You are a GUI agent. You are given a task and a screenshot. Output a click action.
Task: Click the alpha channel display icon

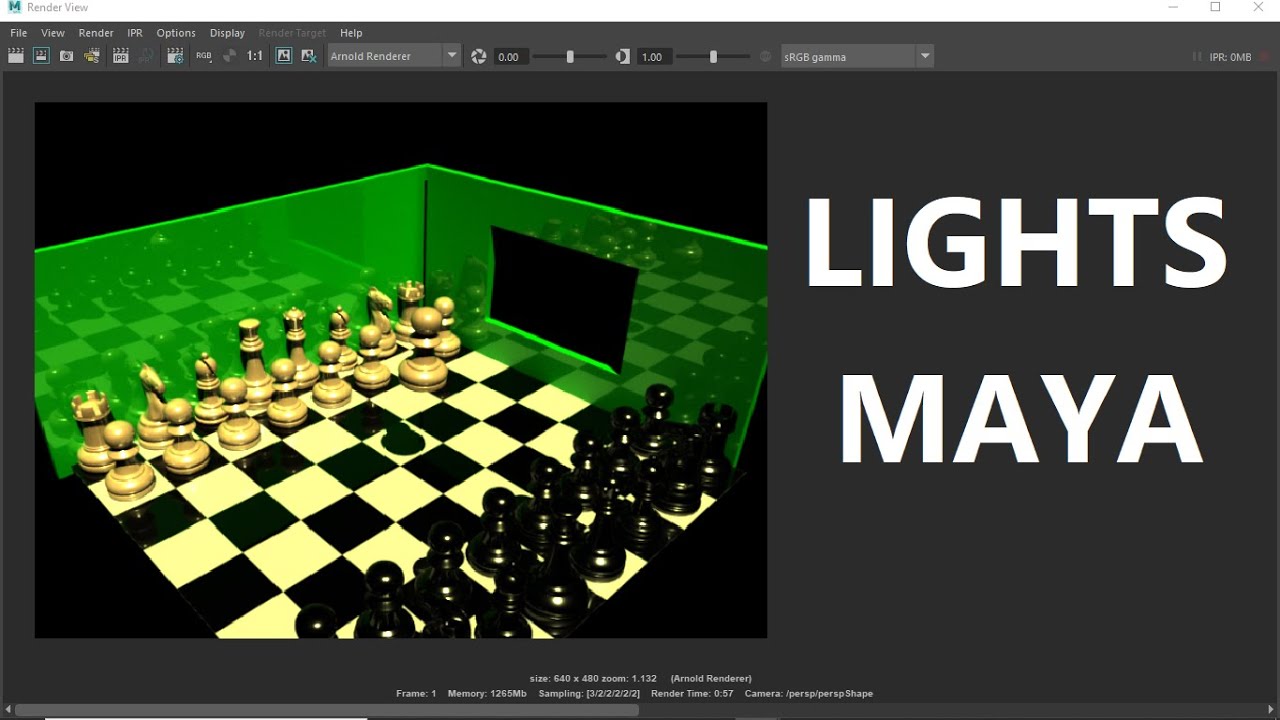[x=229, y=56]
